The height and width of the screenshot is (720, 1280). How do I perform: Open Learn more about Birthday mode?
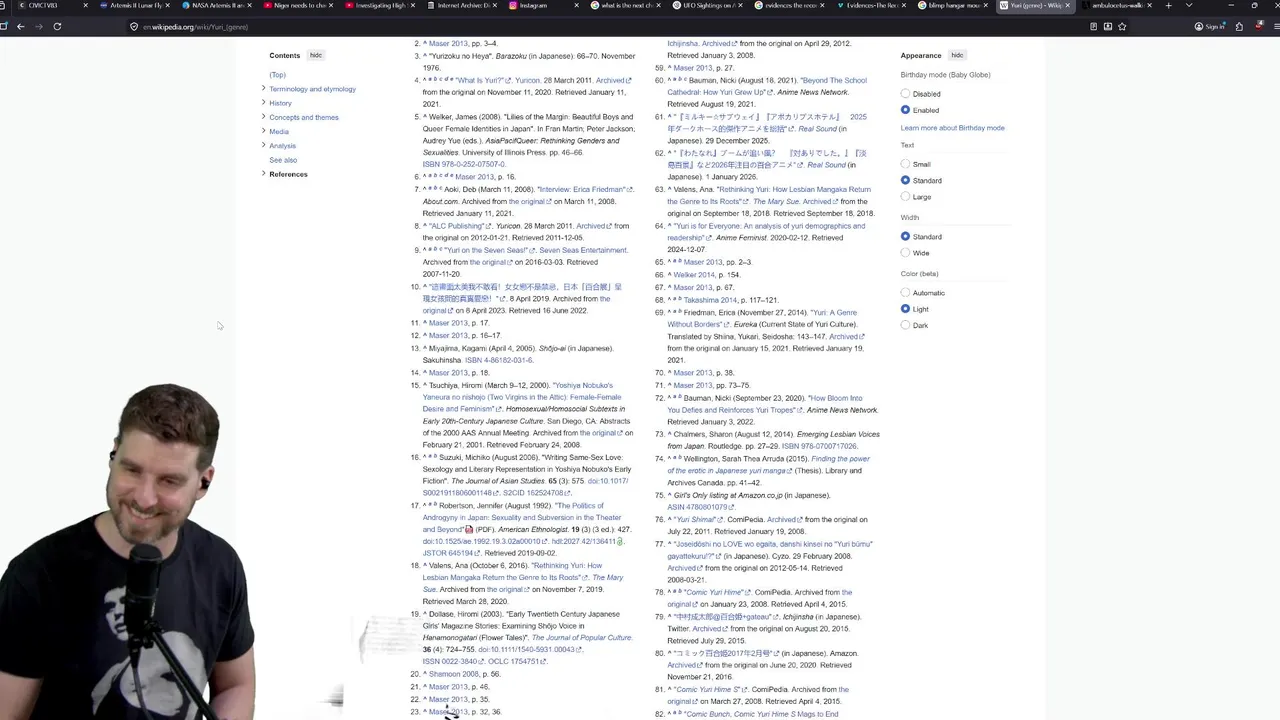click(x=952, y=128)
